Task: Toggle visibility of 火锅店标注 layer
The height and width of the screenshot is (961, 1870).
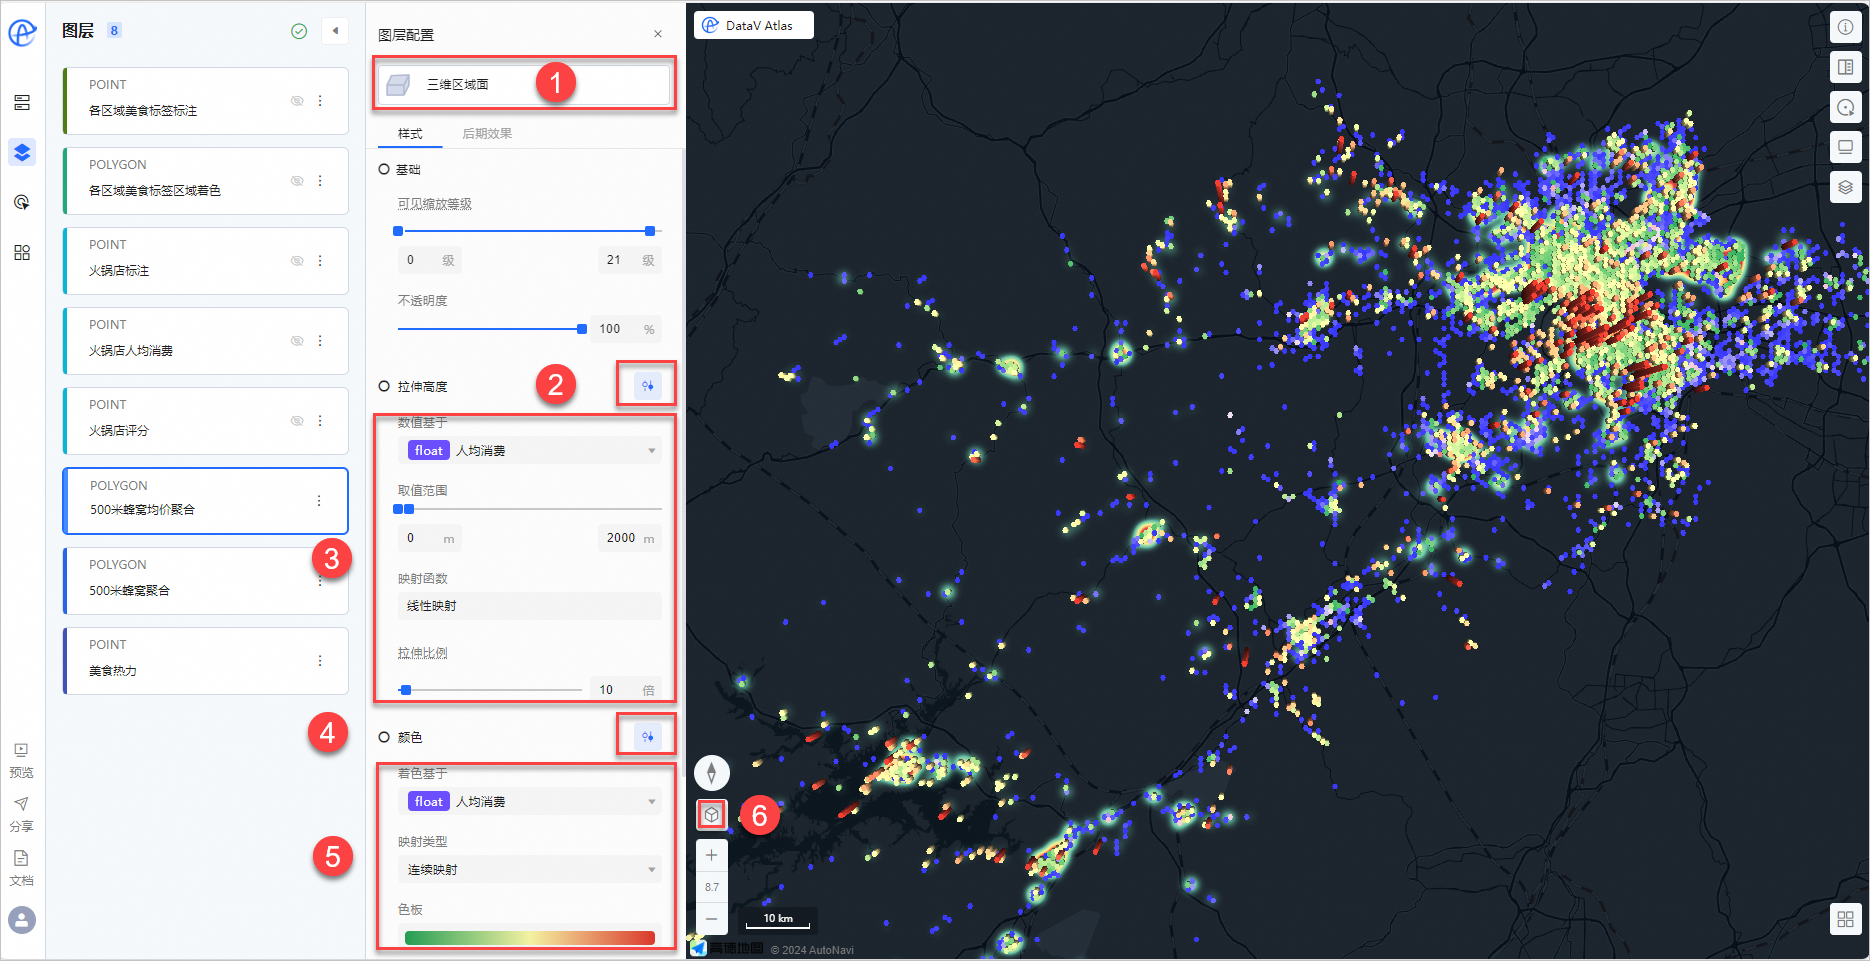Action: (297, 261)
